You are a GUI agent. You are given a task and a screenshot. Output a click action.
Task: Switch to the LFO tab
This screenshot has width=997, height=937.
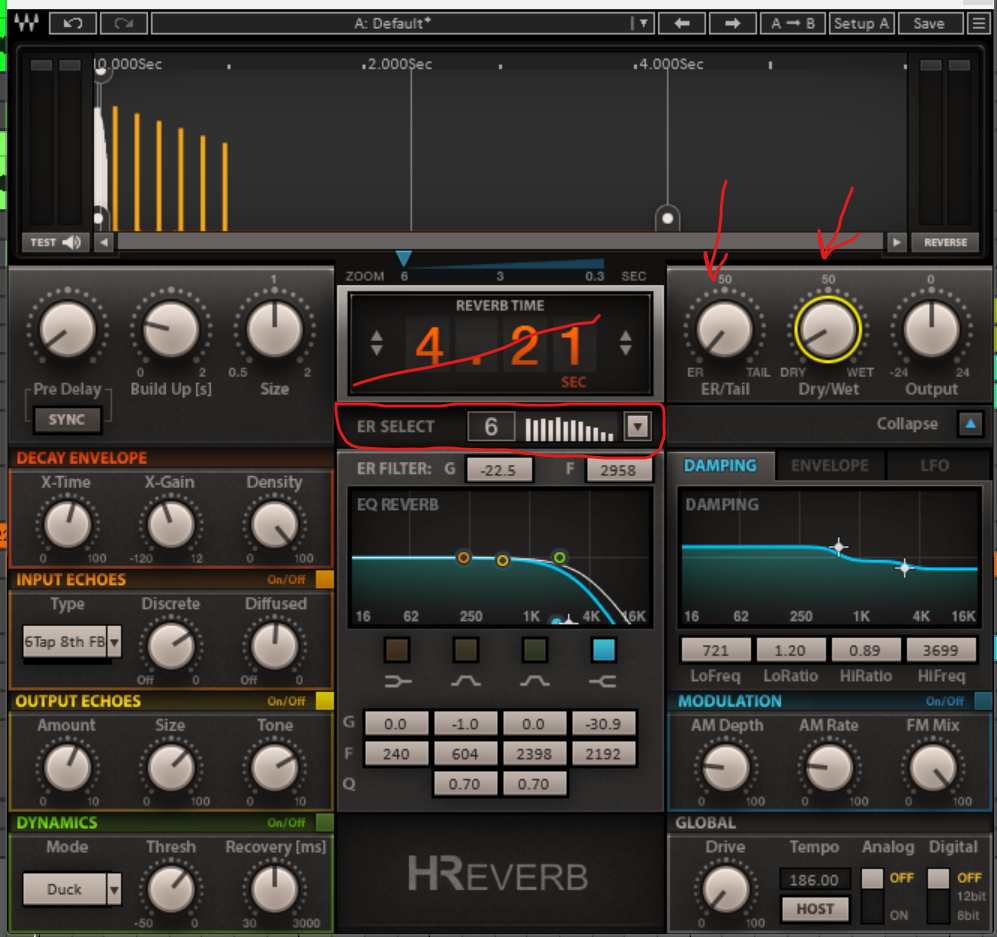click(x=934, y=466)
